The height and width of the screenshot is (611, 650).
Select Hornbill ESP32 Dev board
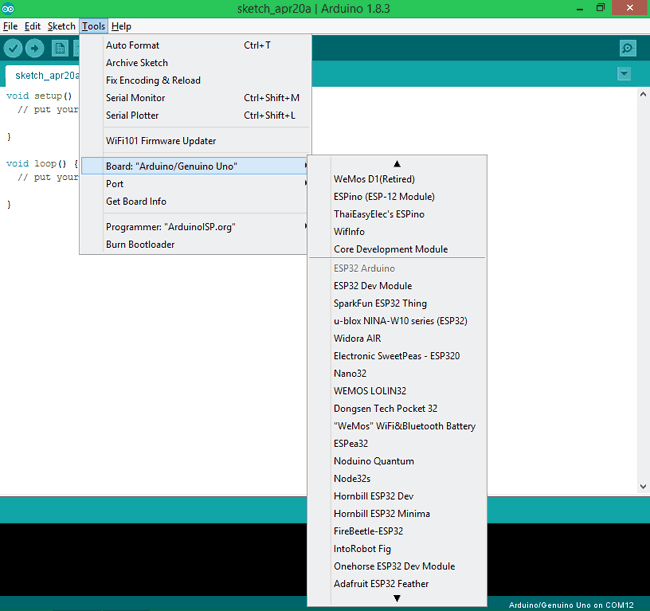point(397,496)
